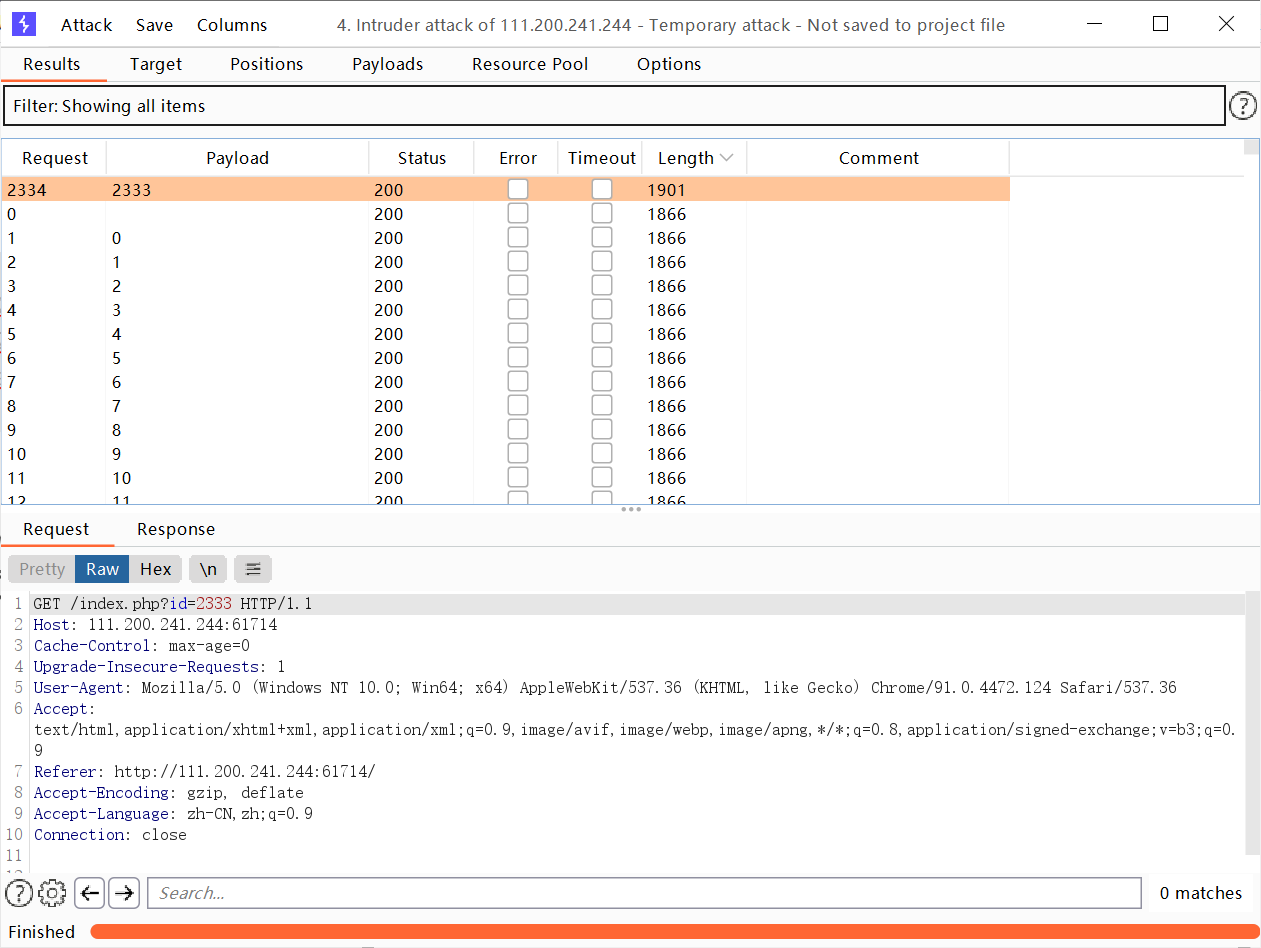Sort by Length column header
This screenshot has width=1261, height=948.
pos(695,158)
